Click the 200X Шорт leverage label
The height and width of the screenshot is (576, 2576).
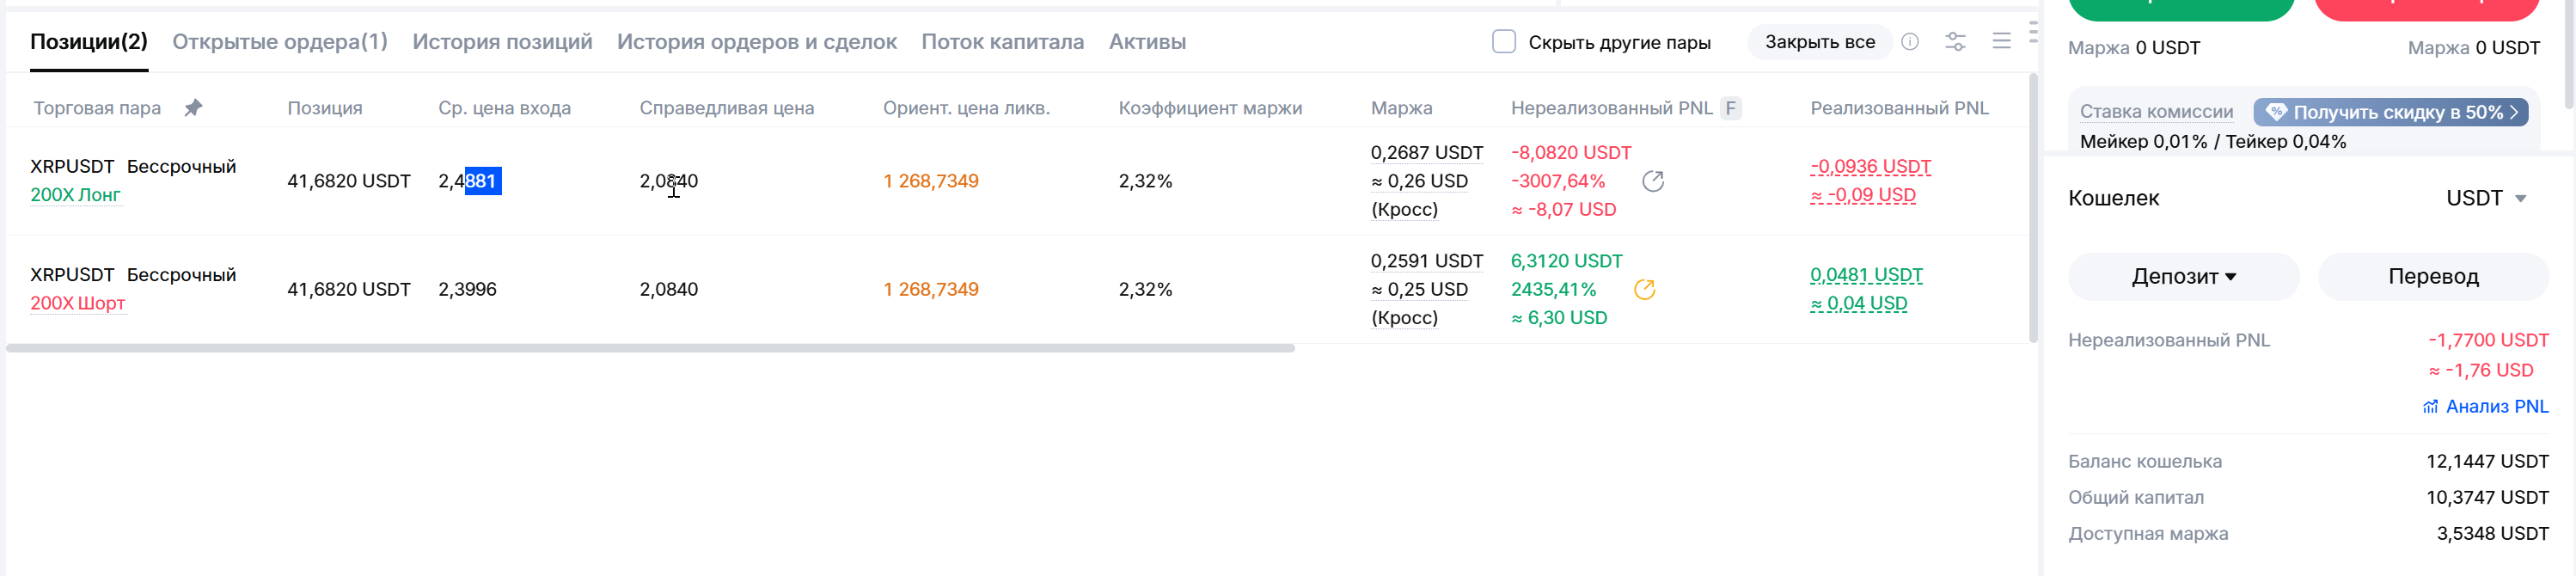click(78, 303)
